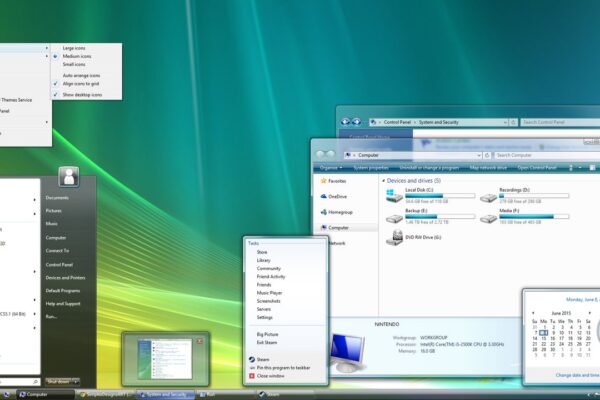Open the Organize dropdown in Explorer toolbar
The height and width of the screenshot is (400, 600).
pos(331,168)
